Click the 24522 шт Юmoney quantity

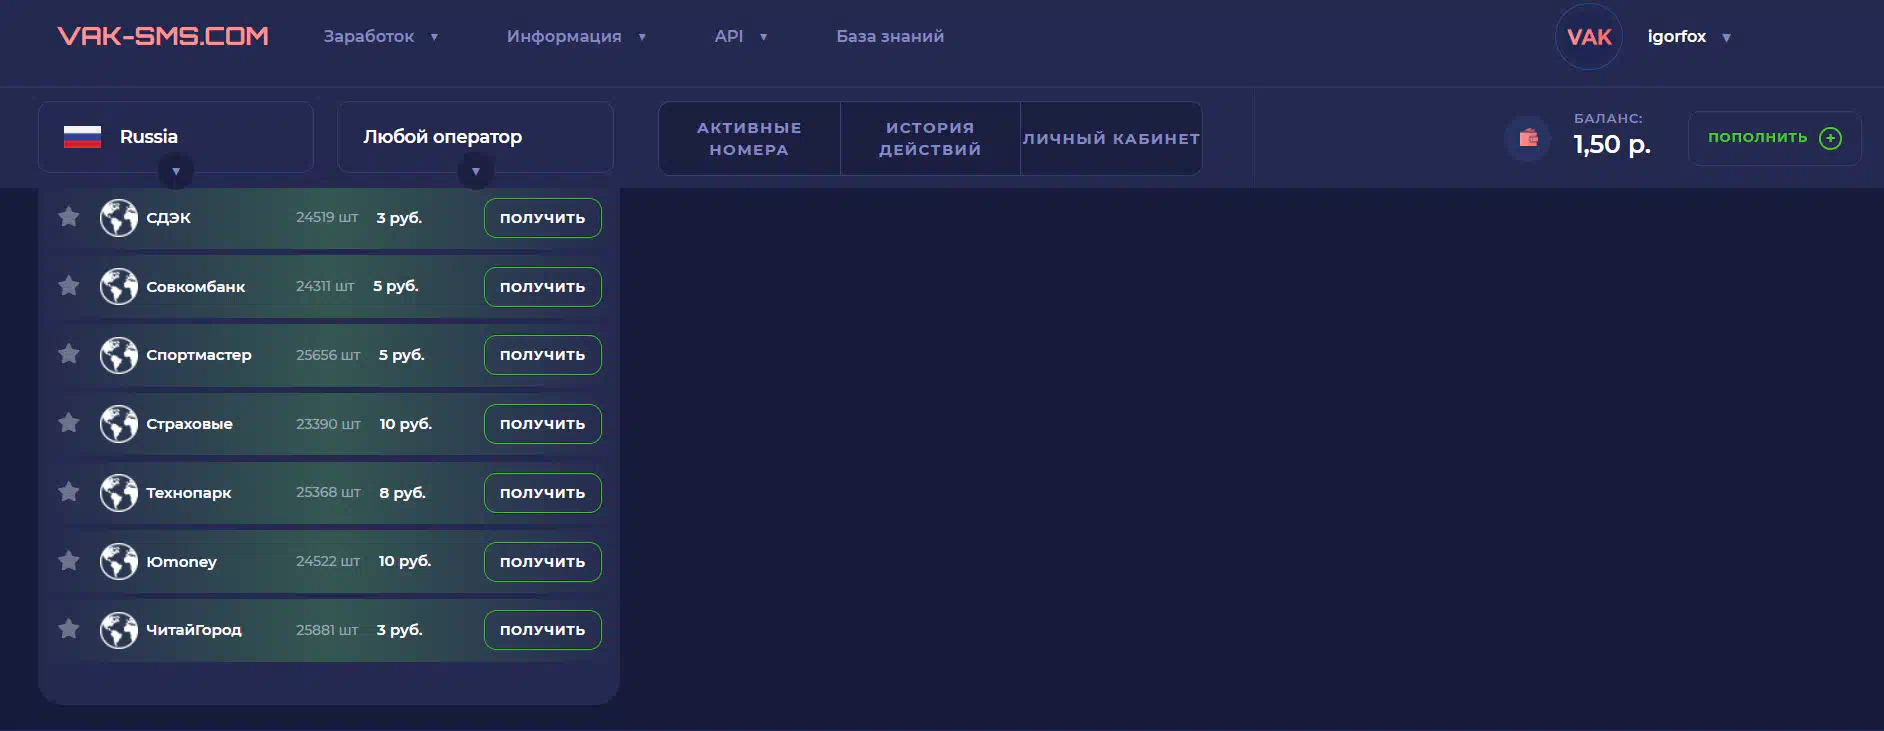coord(328,561)
